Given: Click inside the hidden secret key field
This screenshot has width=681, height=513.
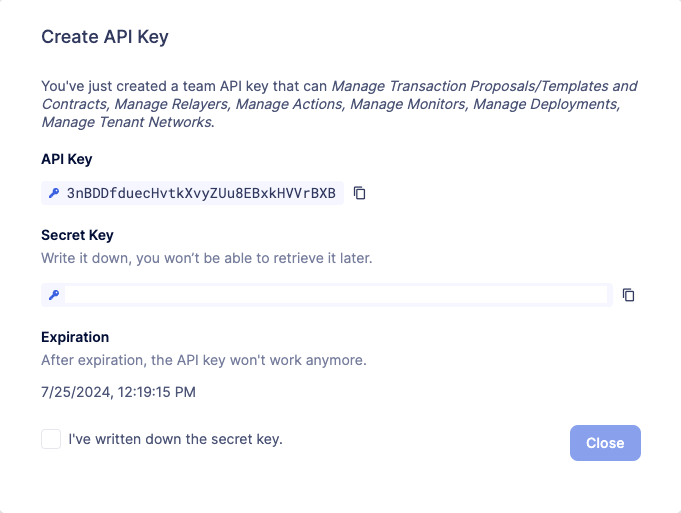Looking at the screenshot, I should tap(338, 294).
